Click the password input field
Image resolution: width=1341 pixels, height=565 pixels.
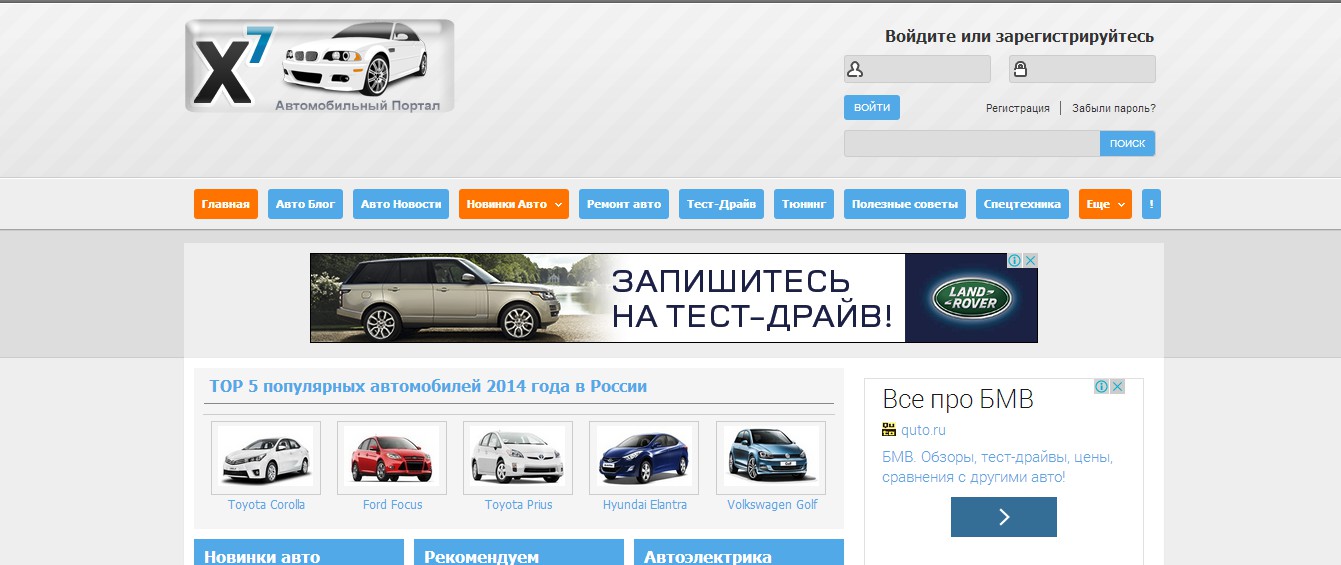(x=1082, y=69)
